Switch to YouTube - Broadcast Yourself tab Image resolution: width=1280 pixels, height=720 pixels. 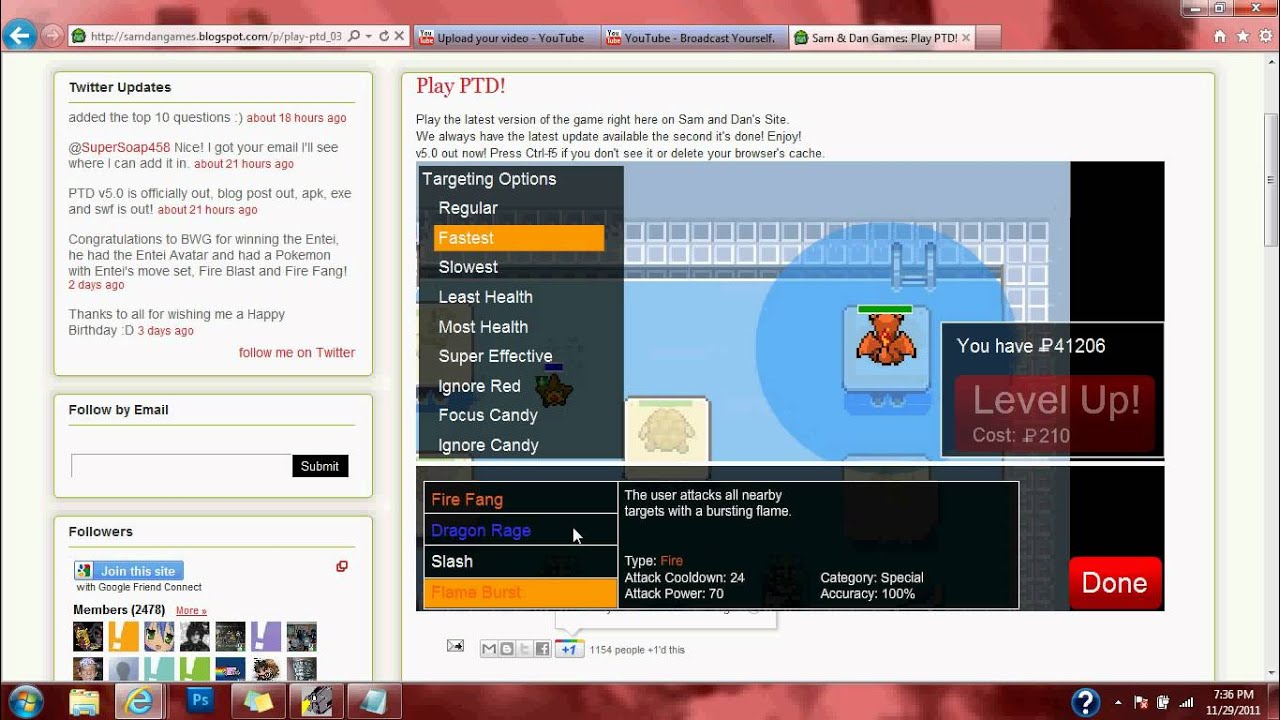693,38
